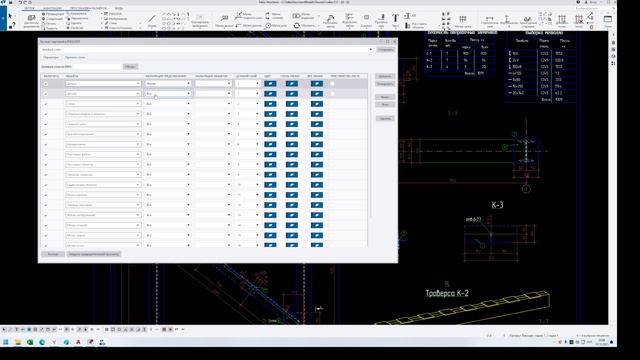
Task: Open the Yandex browser from the taskbar
Action: [54, 342]
